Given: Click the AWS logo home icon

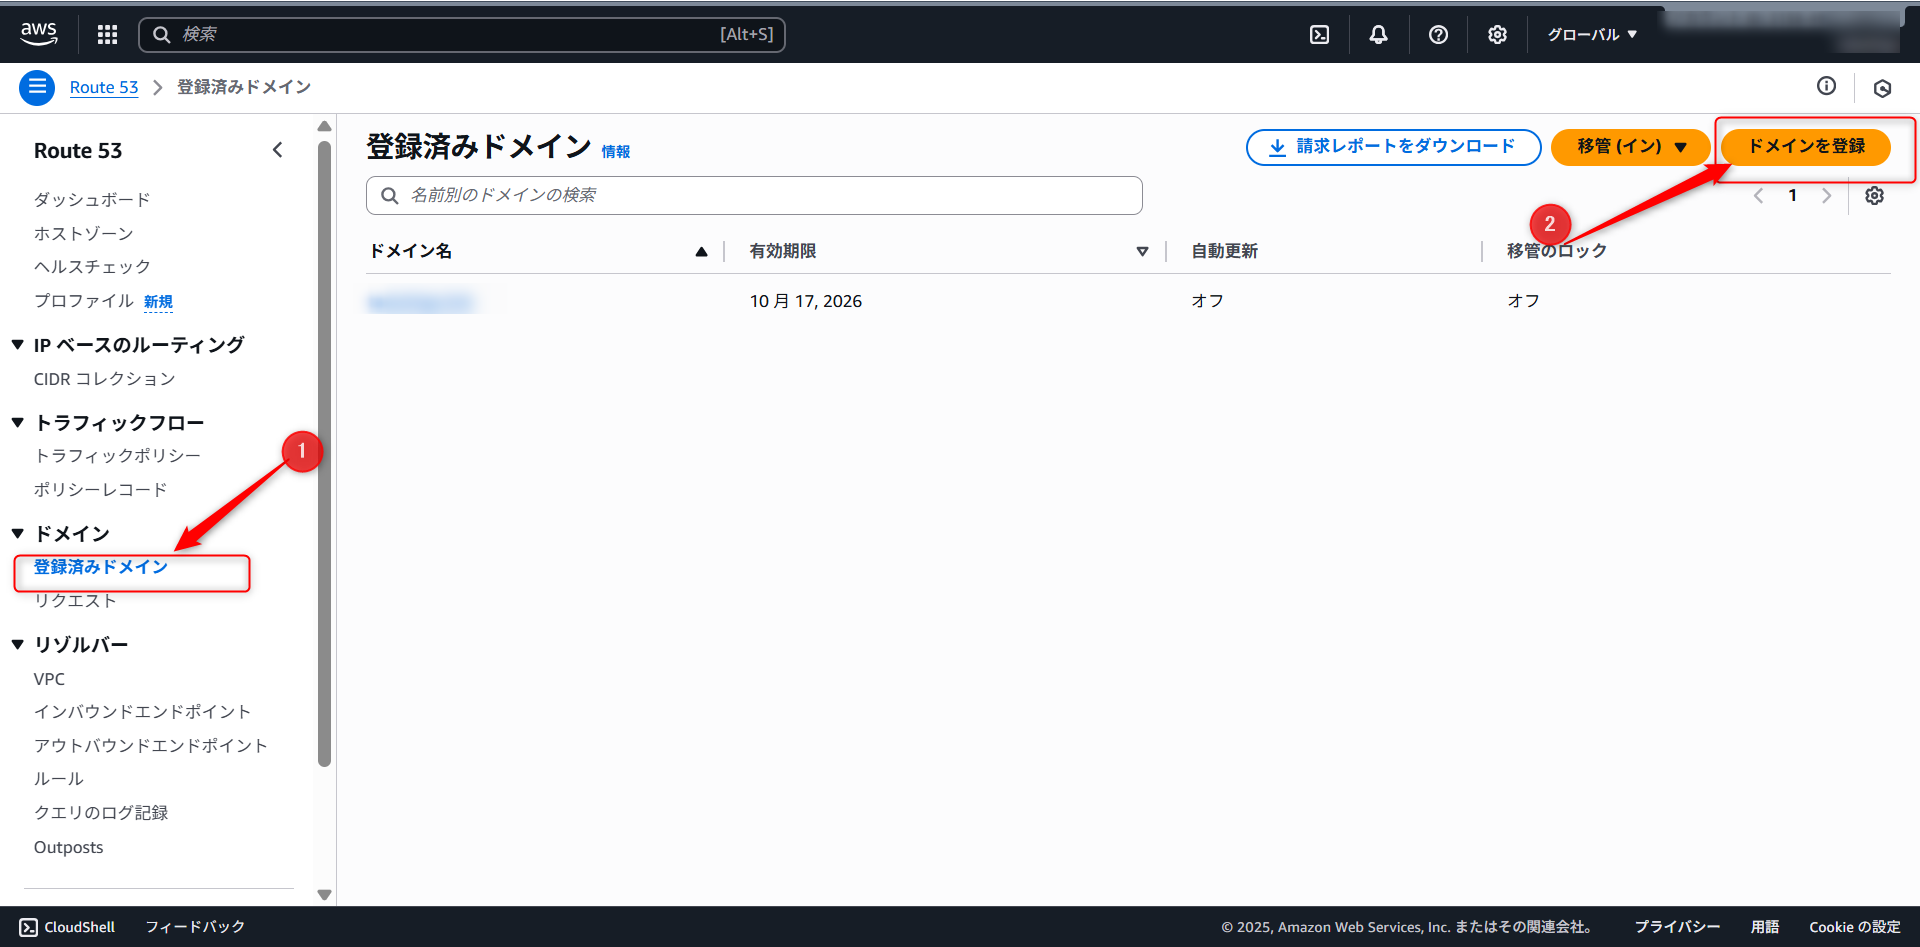Looking at the screenshot, I should (39, 34).
